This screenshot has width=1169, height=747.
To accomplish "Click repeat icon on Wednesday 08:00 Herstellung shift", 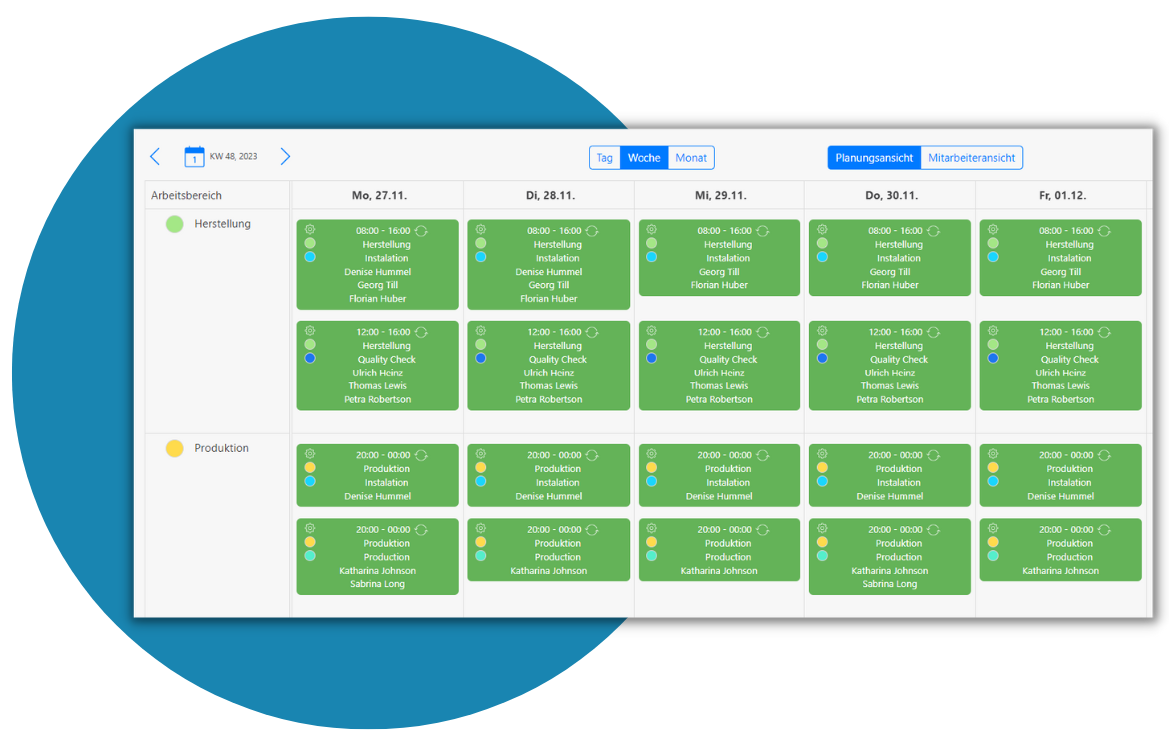I will 762,231.
